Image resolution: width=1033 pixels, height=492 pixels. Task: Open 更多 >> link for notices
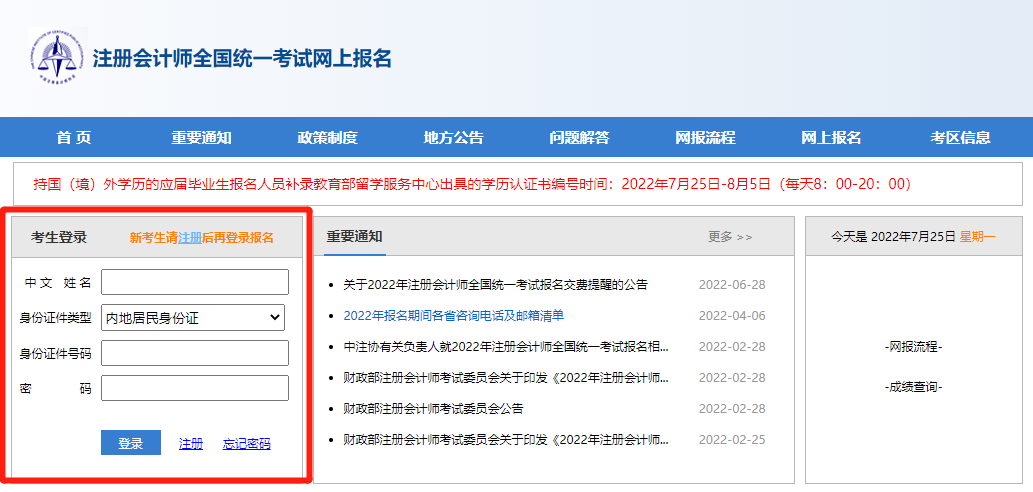coord(730,237)
